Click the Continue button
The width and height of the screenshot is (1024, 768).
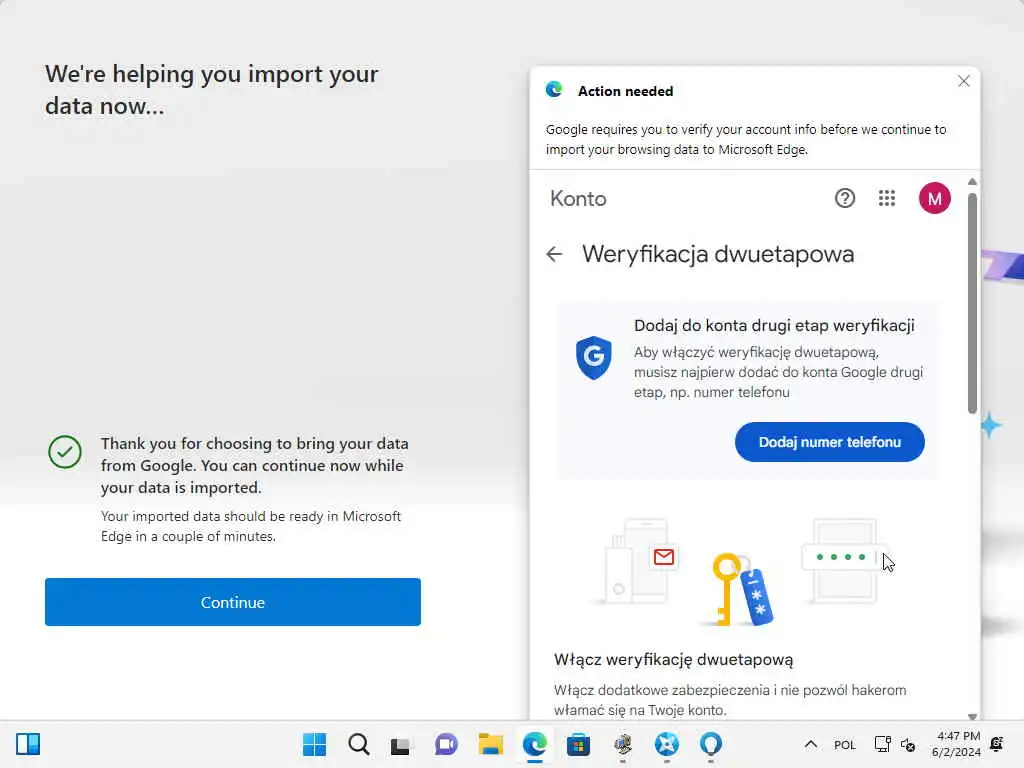click(x=232, y=601)
